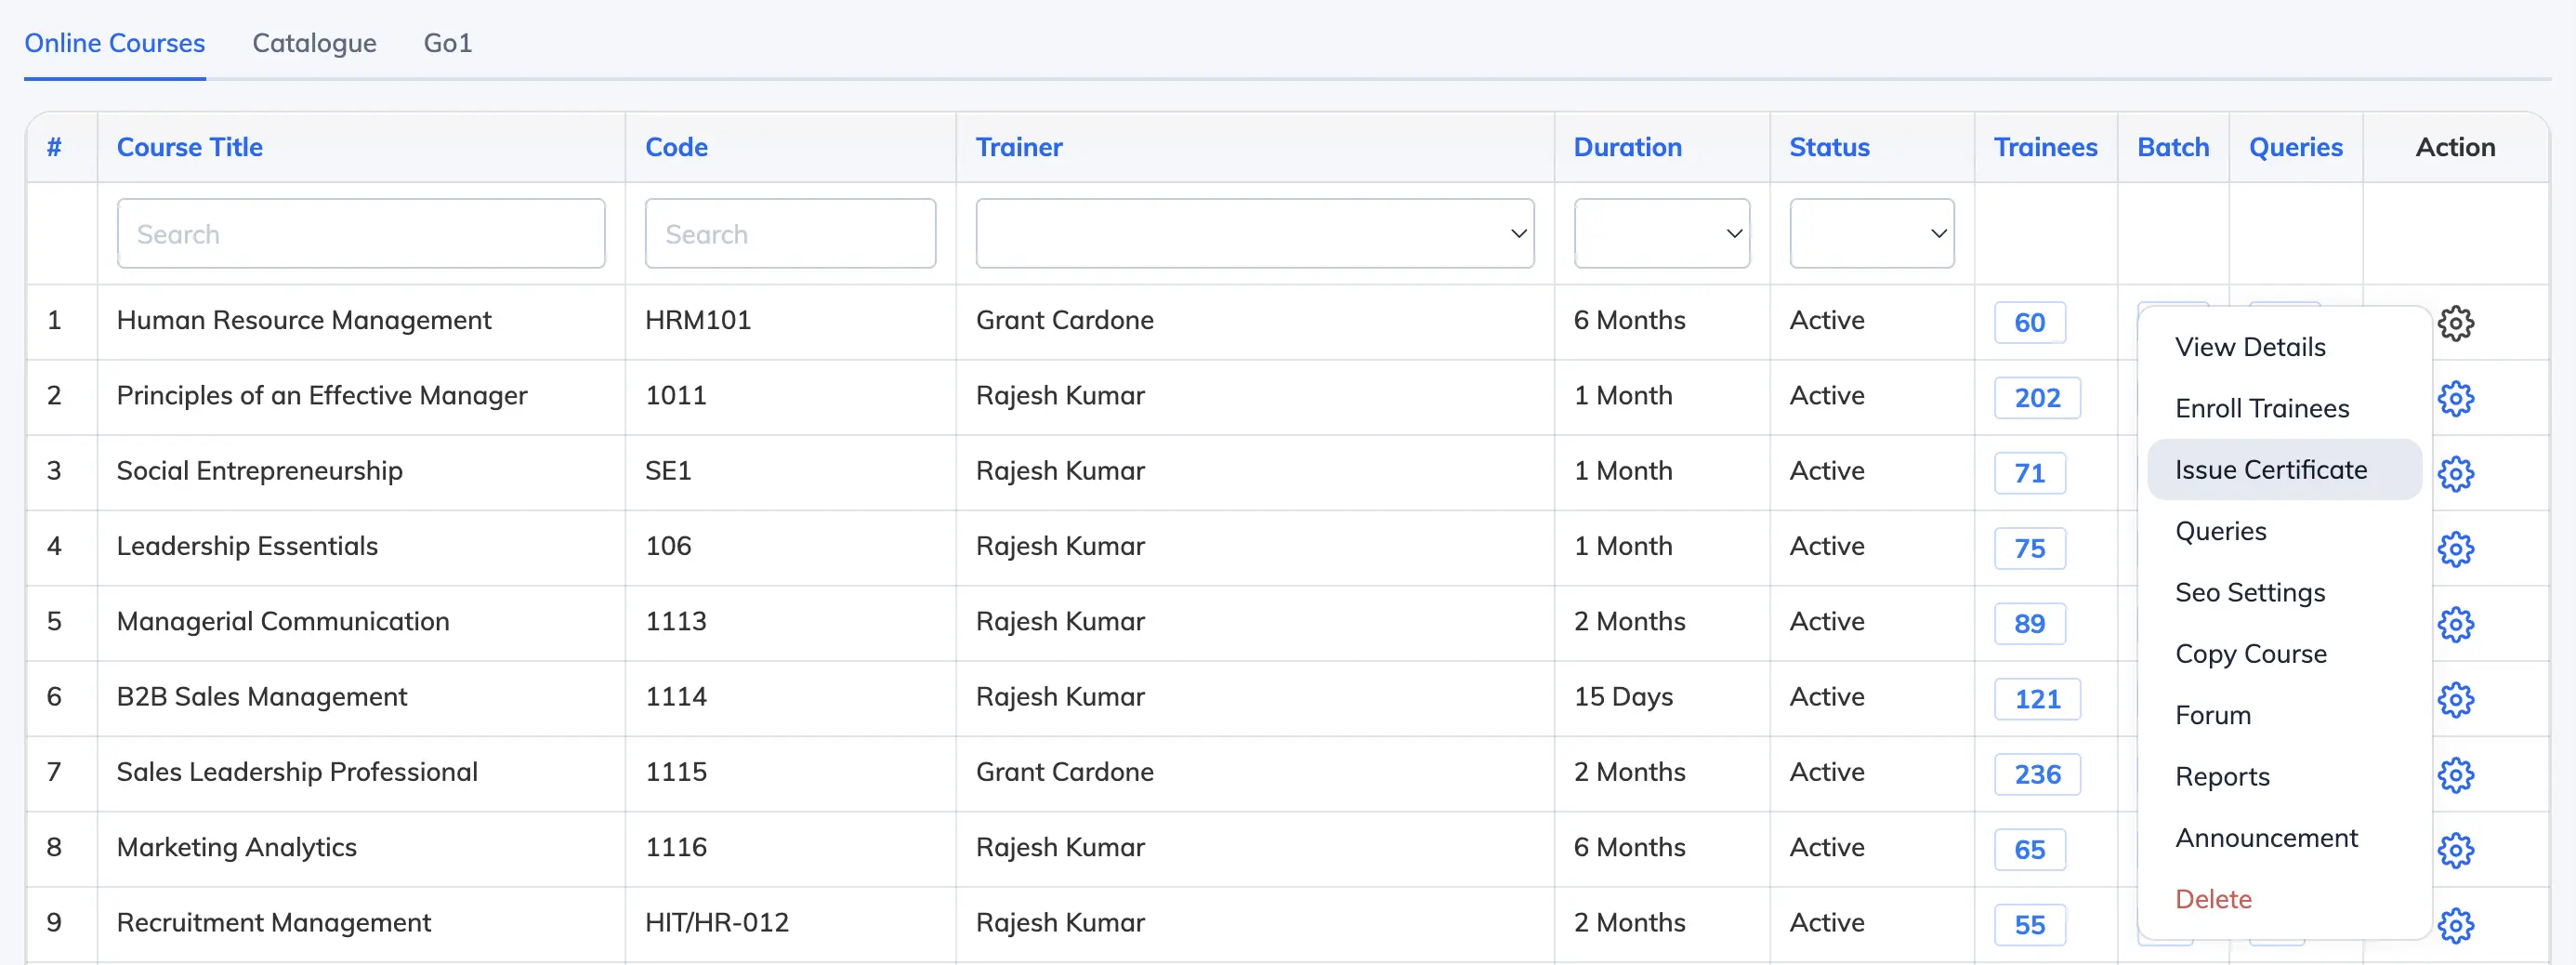Sort by Course Title column header
Viewport: 2576px width, 965px height.
(x=189, y=147)
